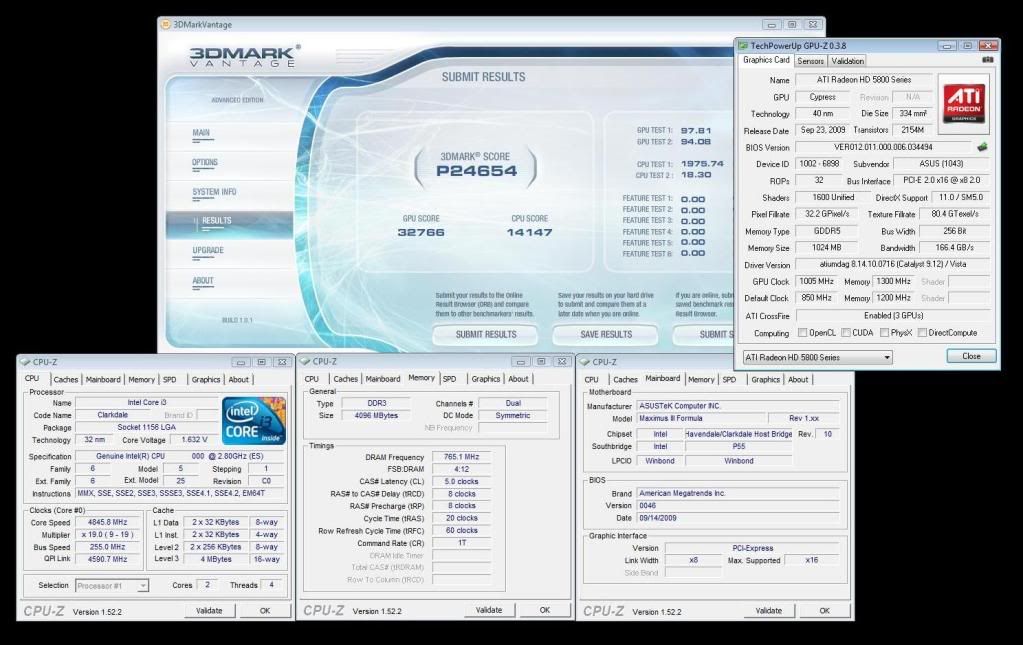Click OK in the CPU-Z processor window
This screenshot has height=645, width=1023.
265,610
